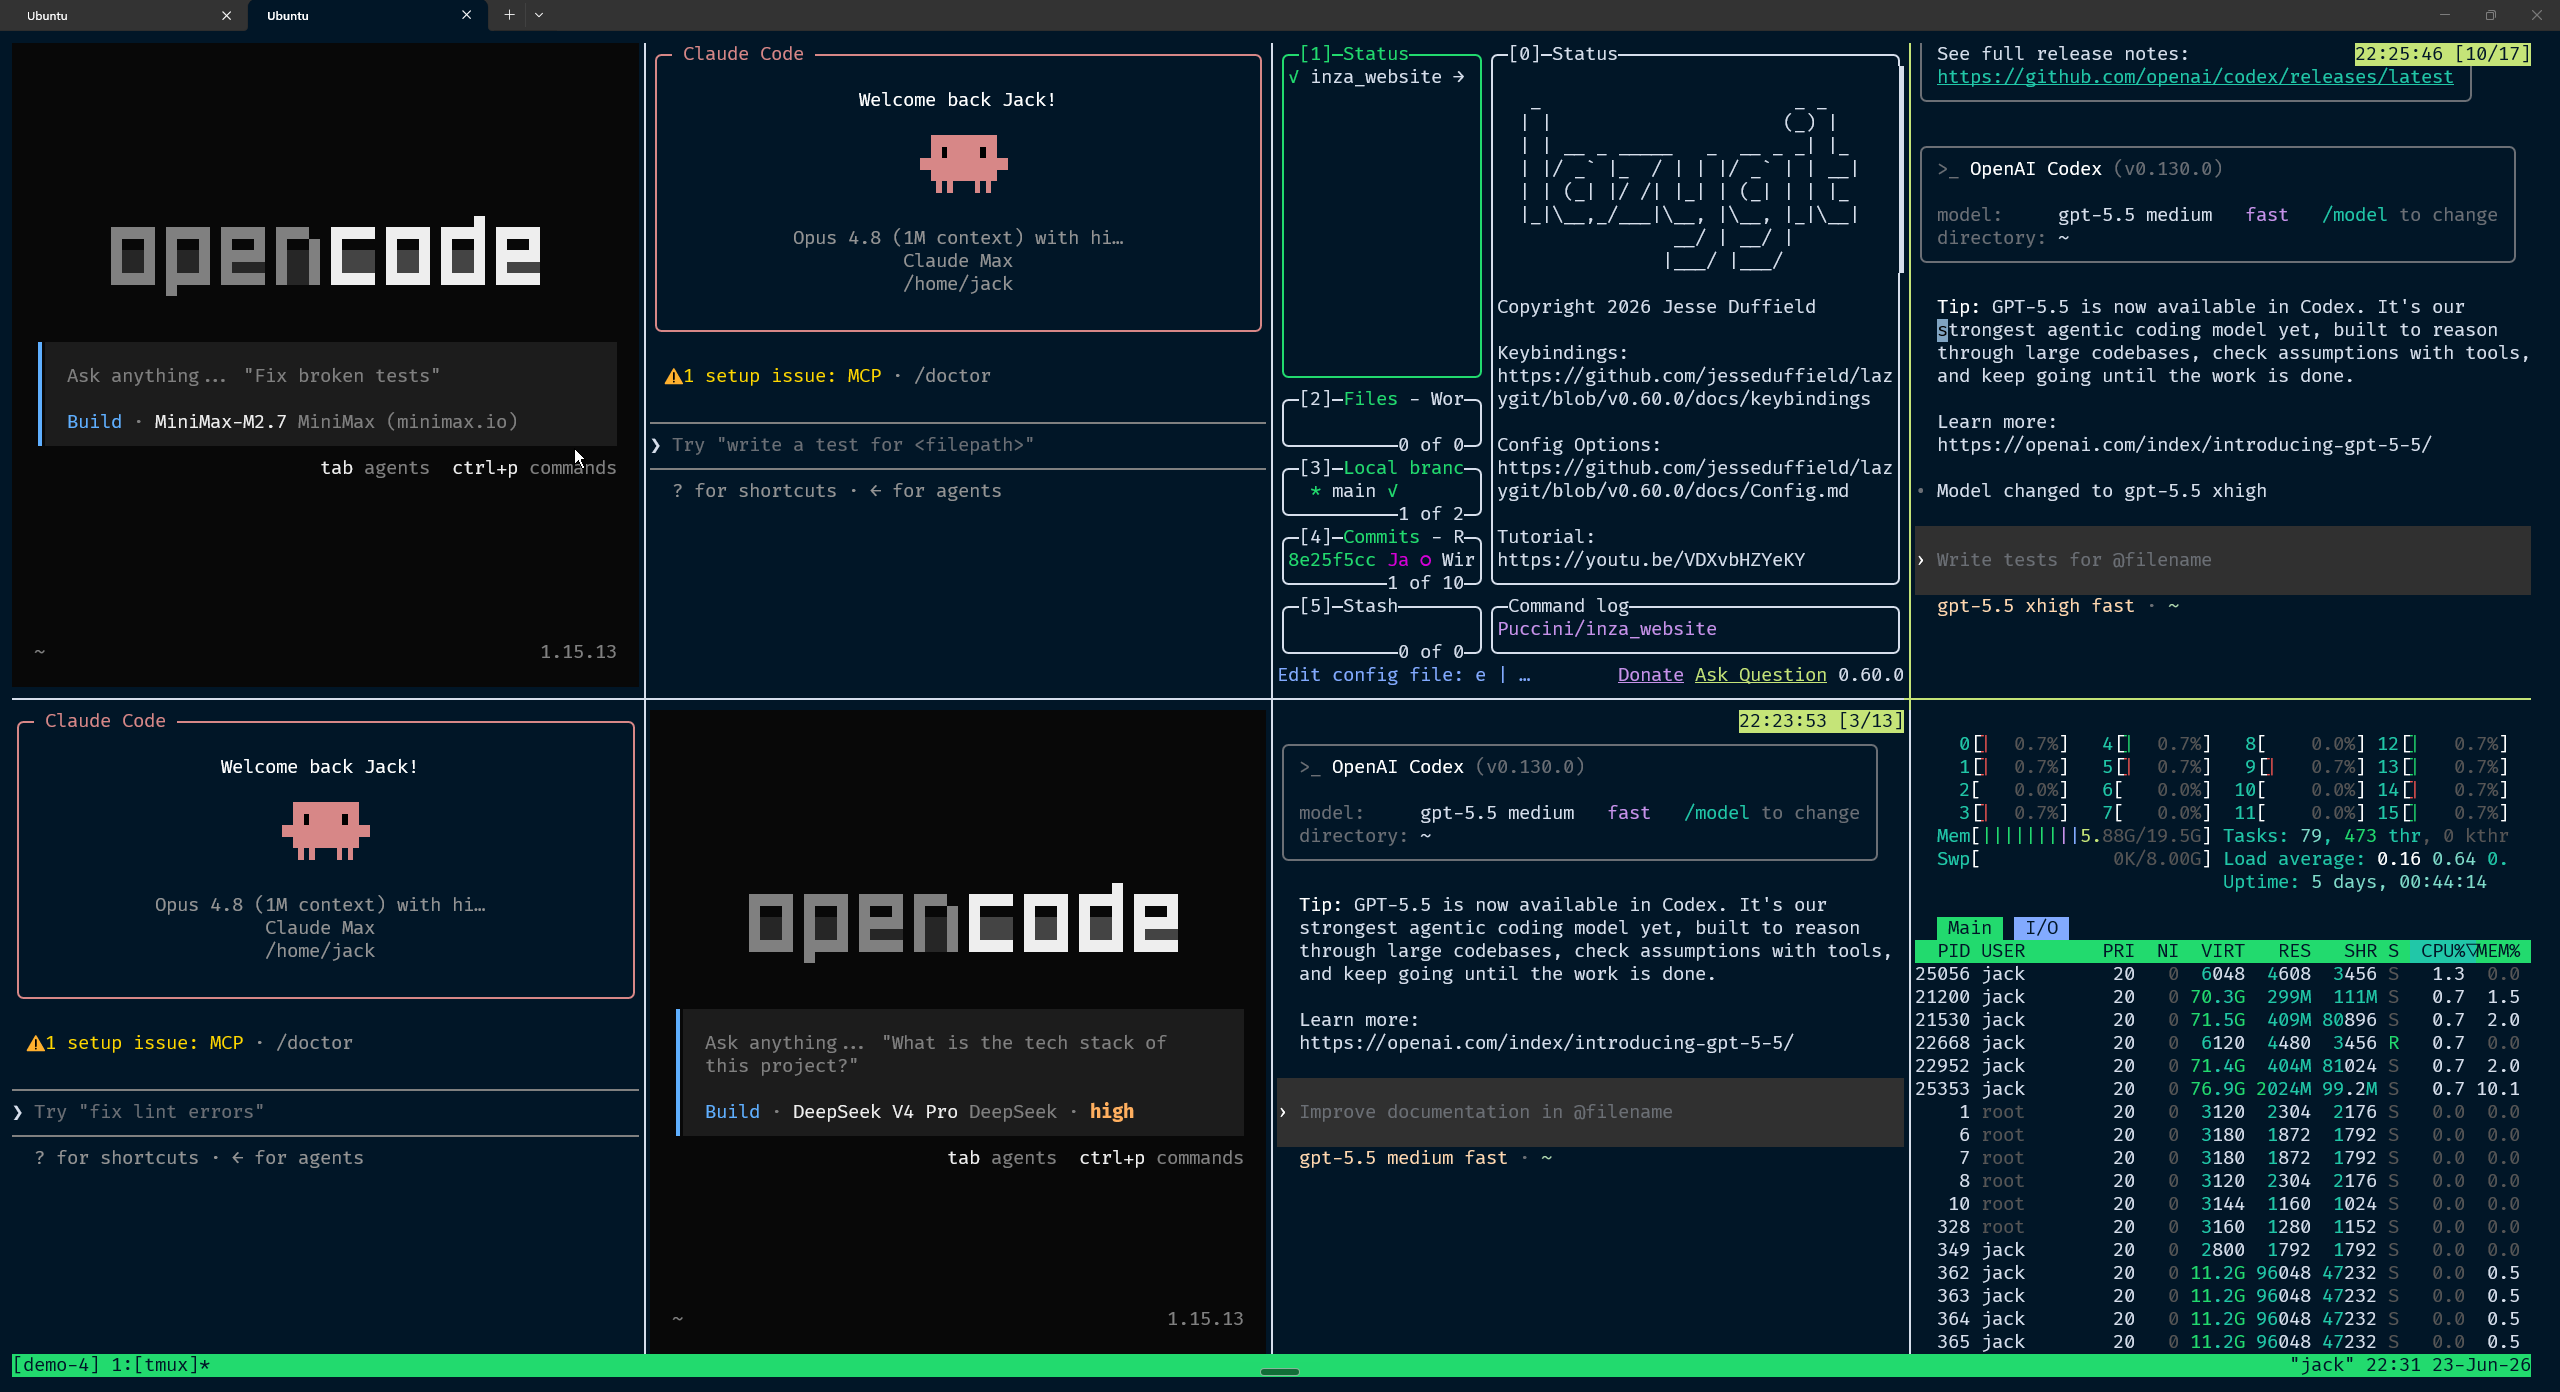
Task: Click /model to change in bottom Codex pane
Action: (1771, 813)
